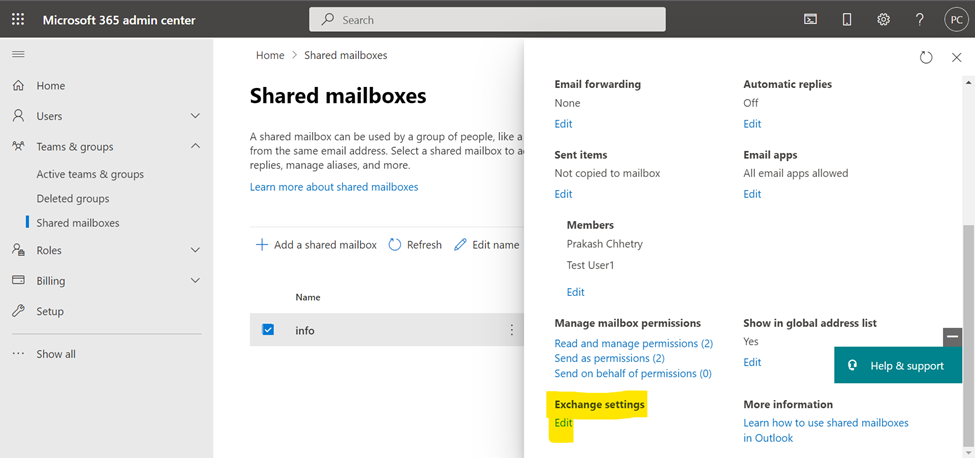
Task: Click Add a shared mailbox button
Action: (x=317, y=245)
